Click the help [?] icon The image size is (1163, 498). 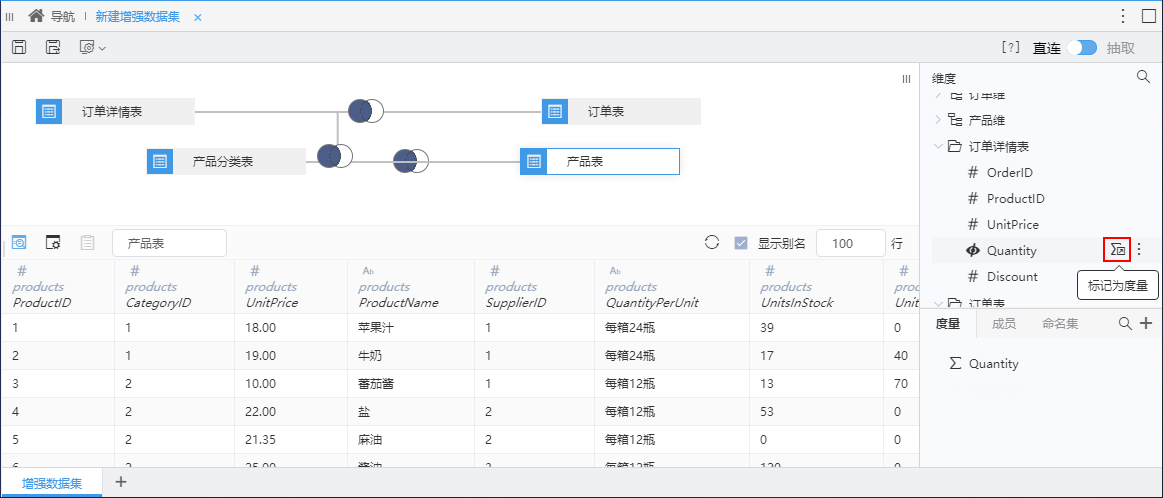(1010, 47)
